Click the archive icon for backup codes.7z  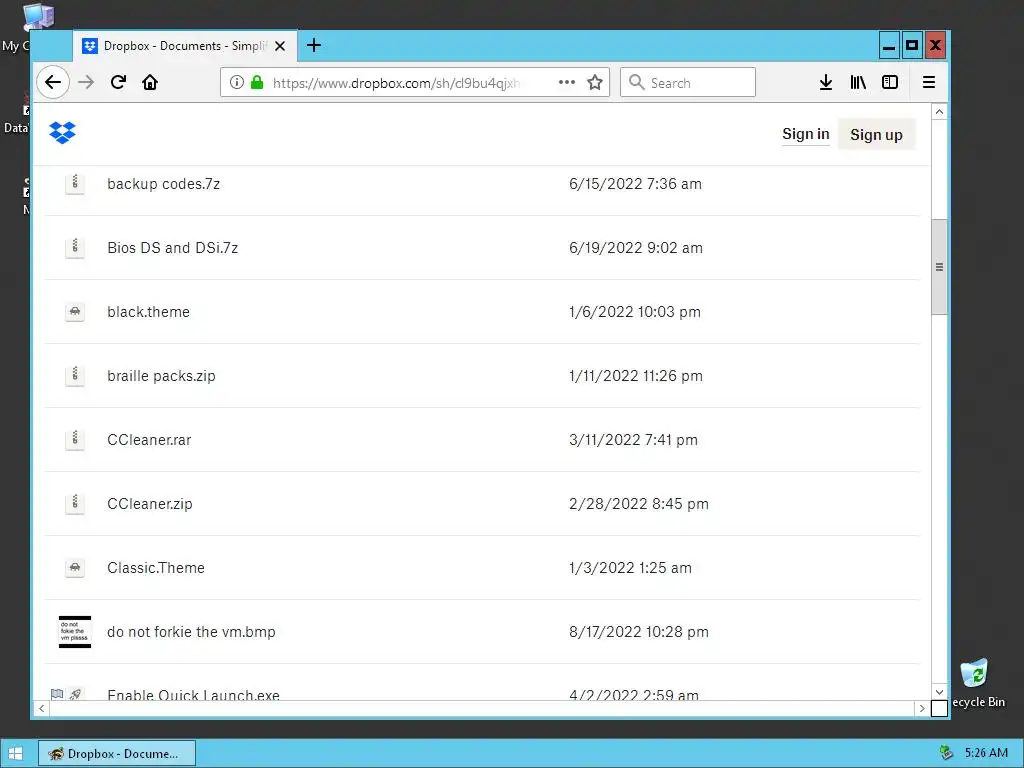coord(74,184)
